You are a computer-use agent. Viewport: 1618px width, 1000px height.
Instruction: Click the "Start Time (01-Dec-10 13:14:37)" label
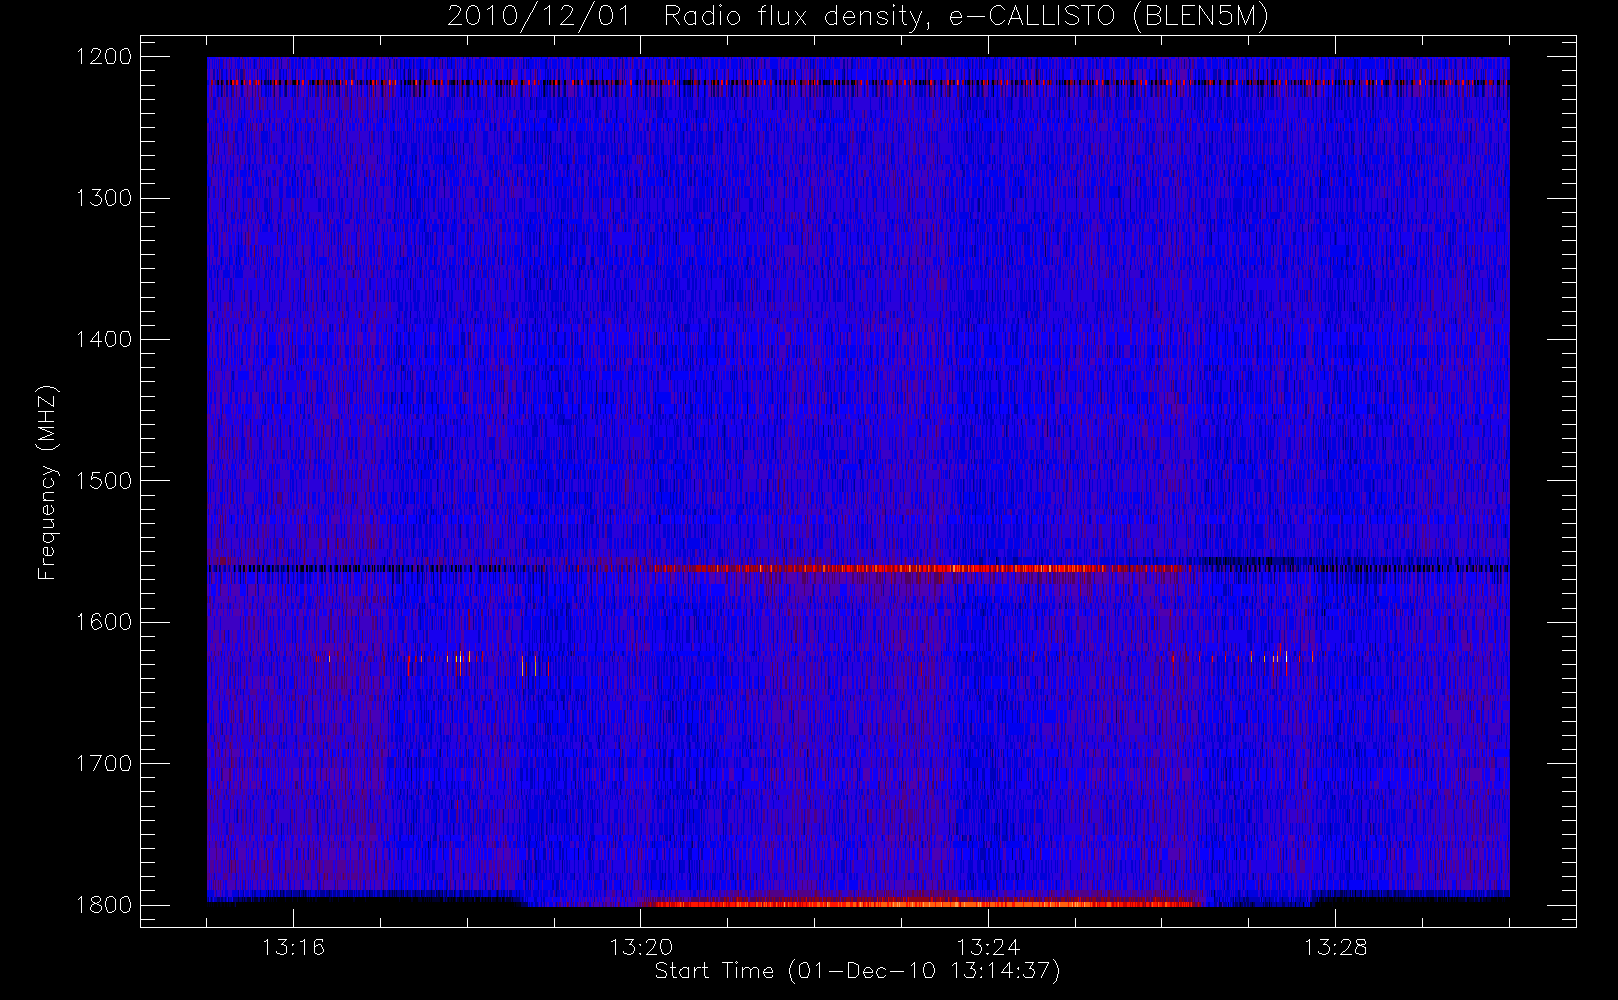click(x=857, y=971)
